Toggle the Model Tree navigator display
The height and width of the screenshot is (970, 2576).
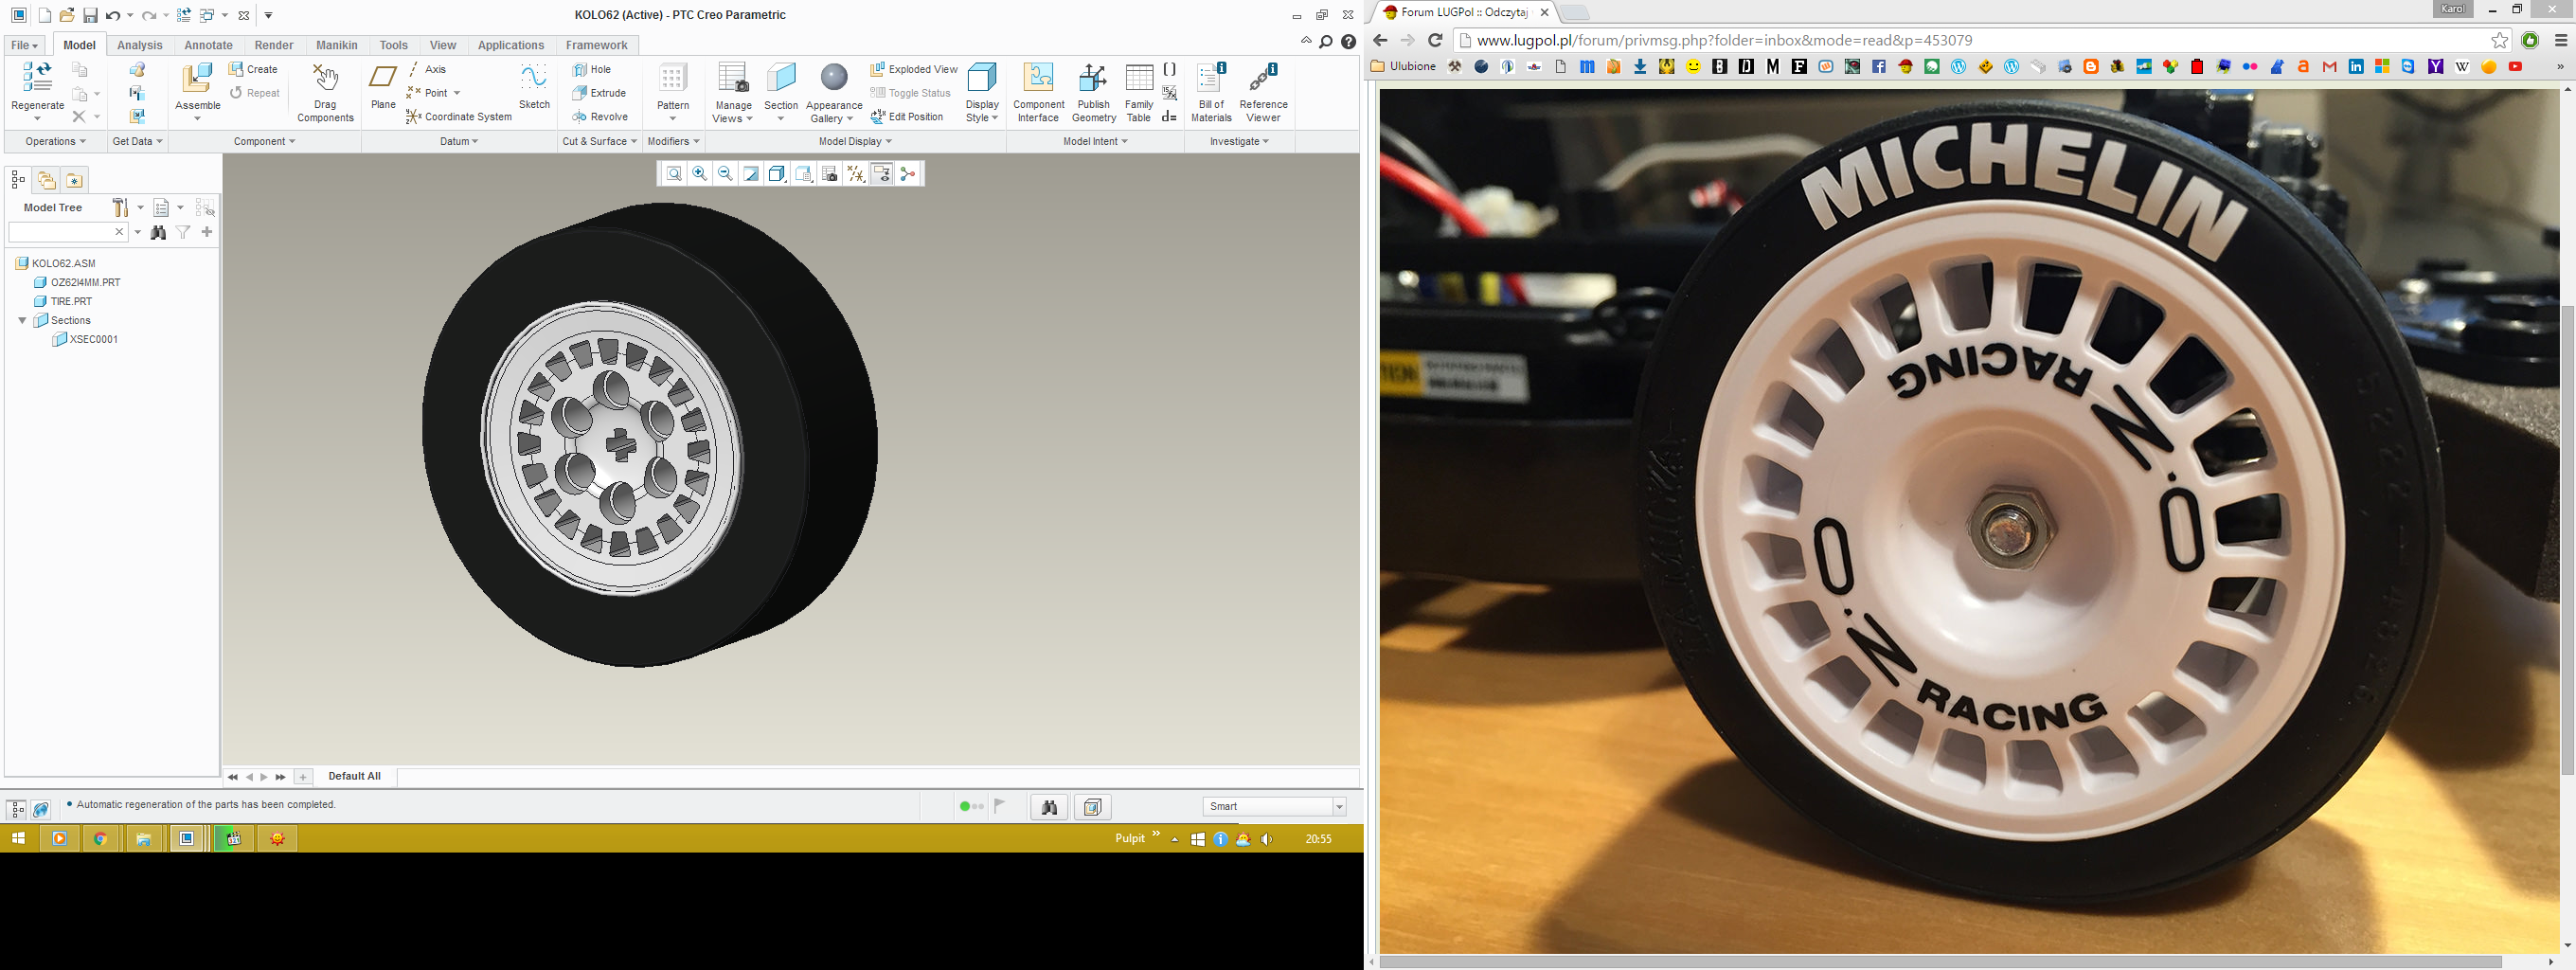pos(17,809)
